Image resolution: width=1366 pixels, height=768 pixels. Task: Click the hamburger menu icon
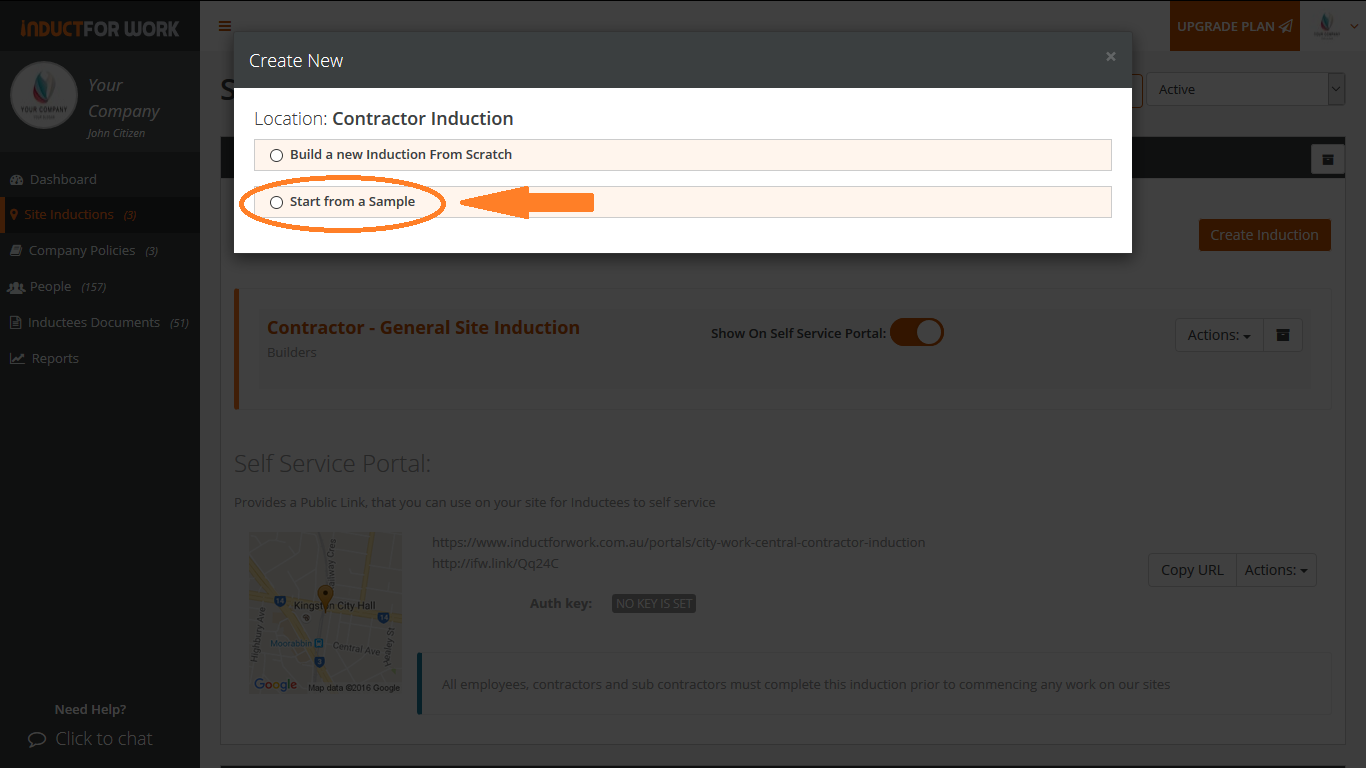pyautogui.click(x=224, y=26)
